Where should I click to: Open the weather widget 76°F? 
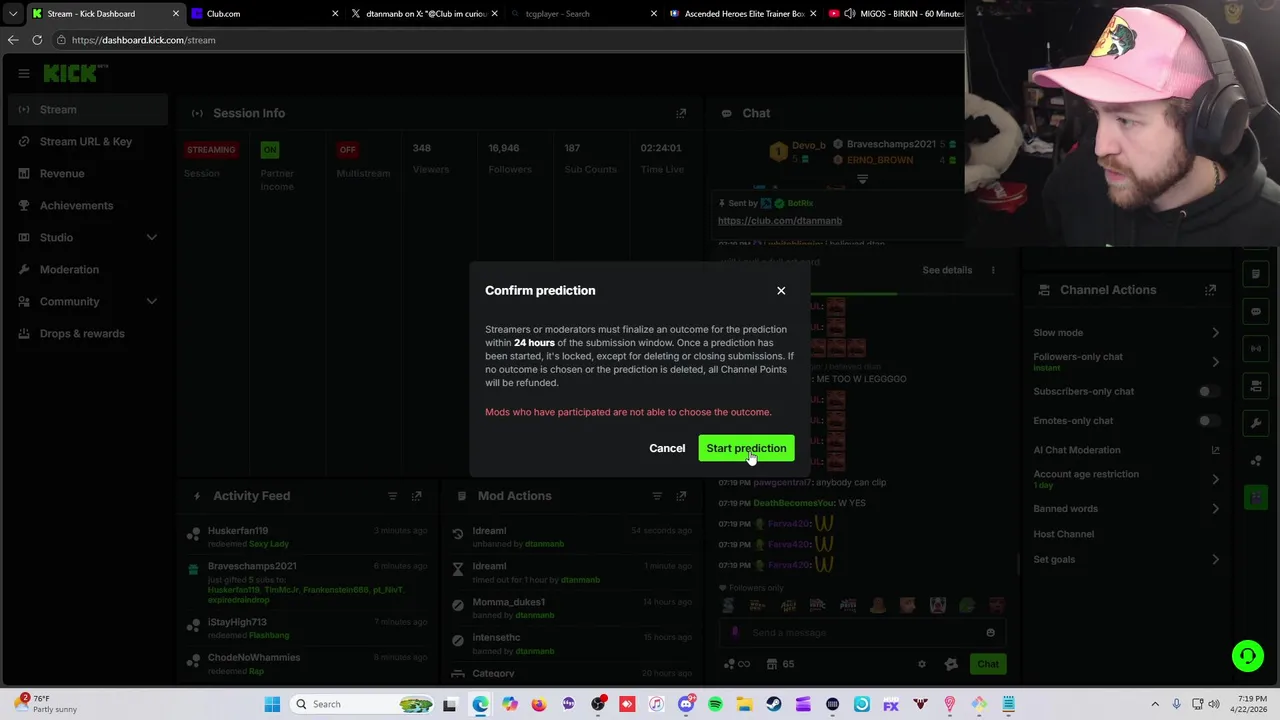pyautogui.click(x=45, y=705)
